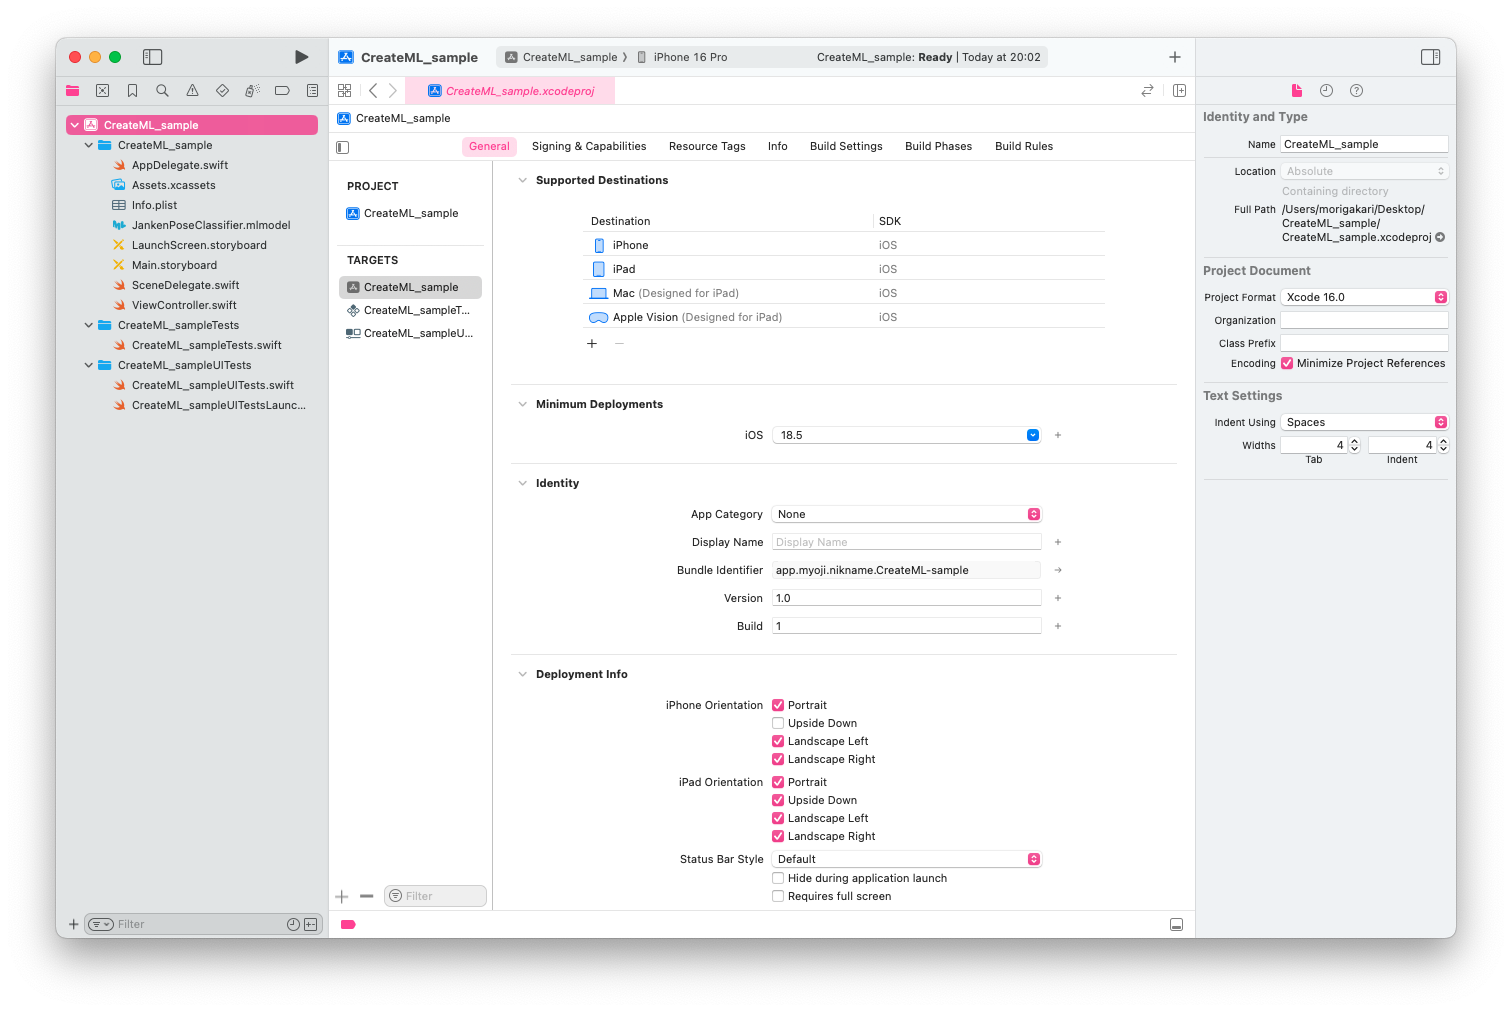The height and width of the screenshot is (1012, 1512).
Task: Toggle the debug area icon
Action: coord(1176,925)
